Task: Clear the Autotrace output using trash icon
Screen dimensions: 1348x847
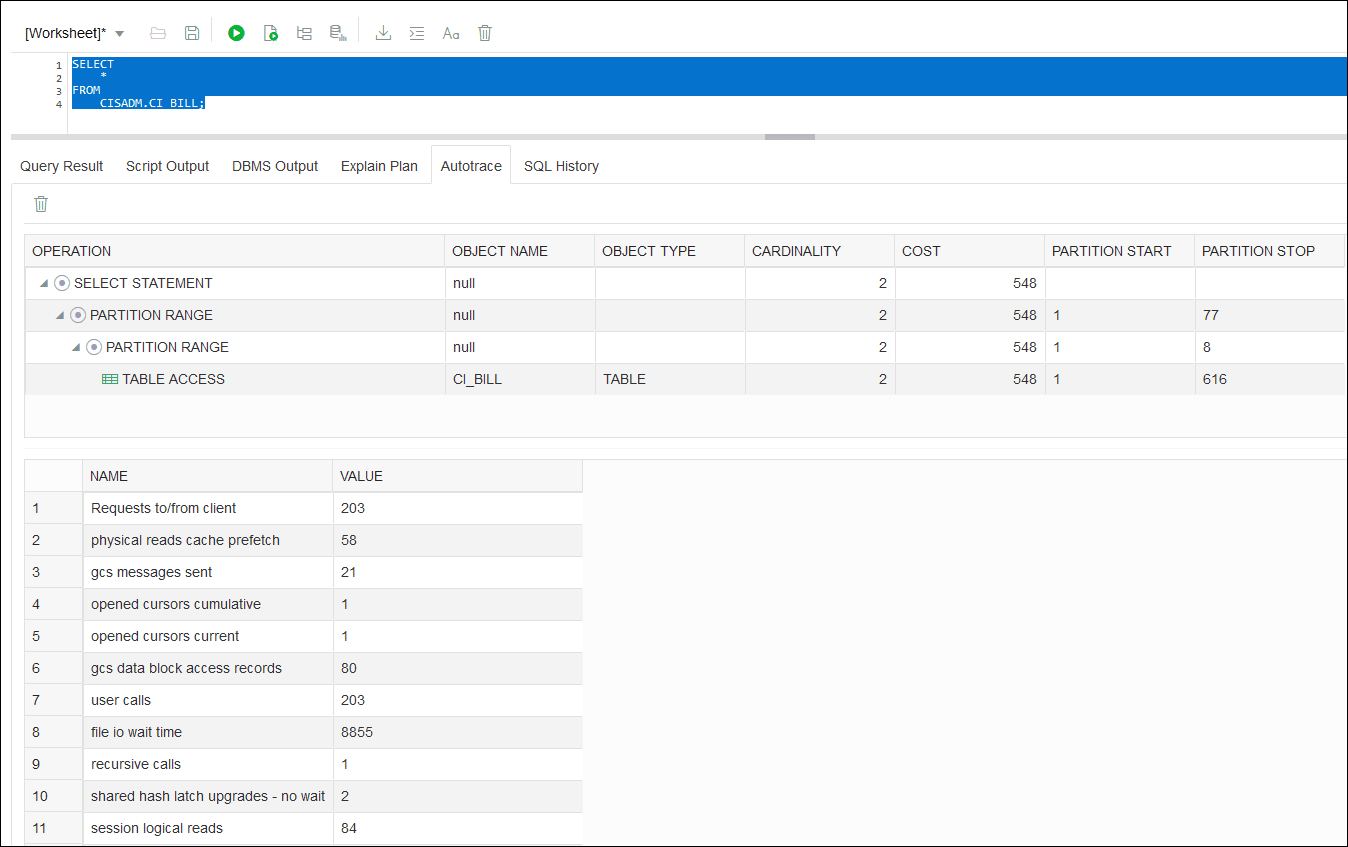Action: pyautogui.click(x=40, y=203)
